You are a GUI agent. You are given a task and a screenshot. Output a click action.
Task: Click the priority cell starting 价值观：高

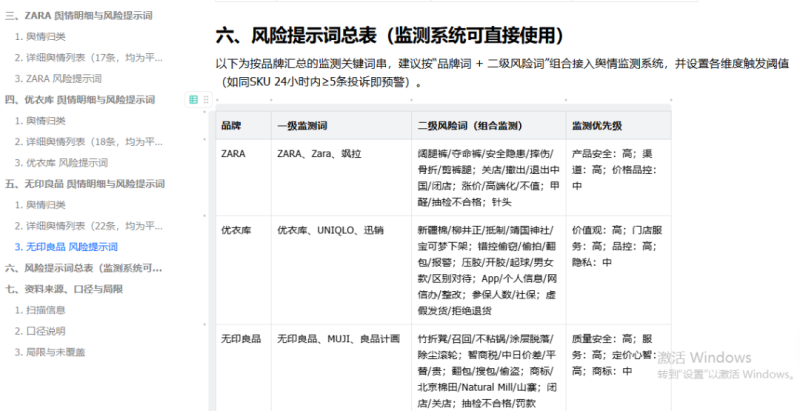pyautogui.click(x=618, y=270)
